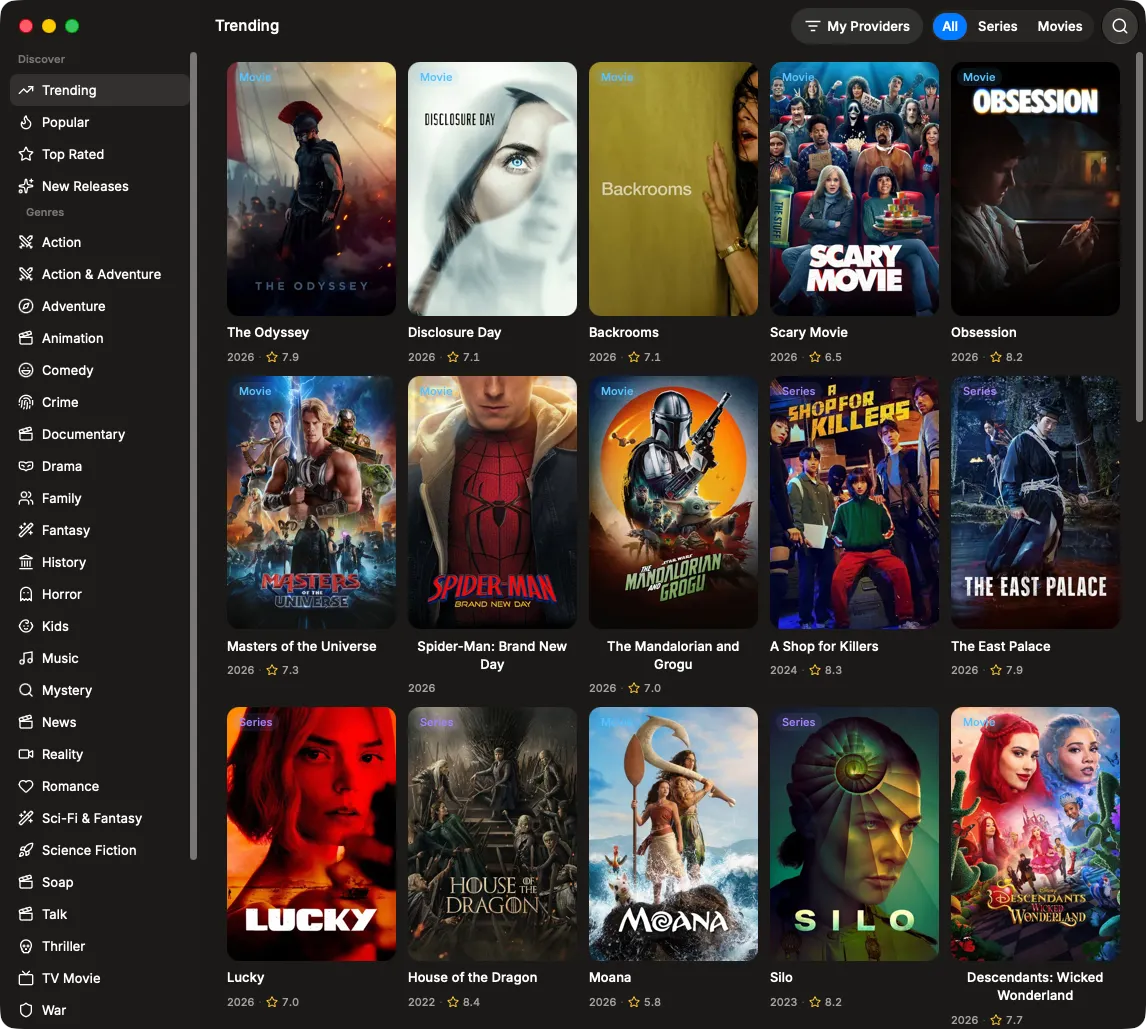This screenshot has width=1146, height=1029.
Task: Open the Lucky series poster
Action: click(x=311, y=833)
